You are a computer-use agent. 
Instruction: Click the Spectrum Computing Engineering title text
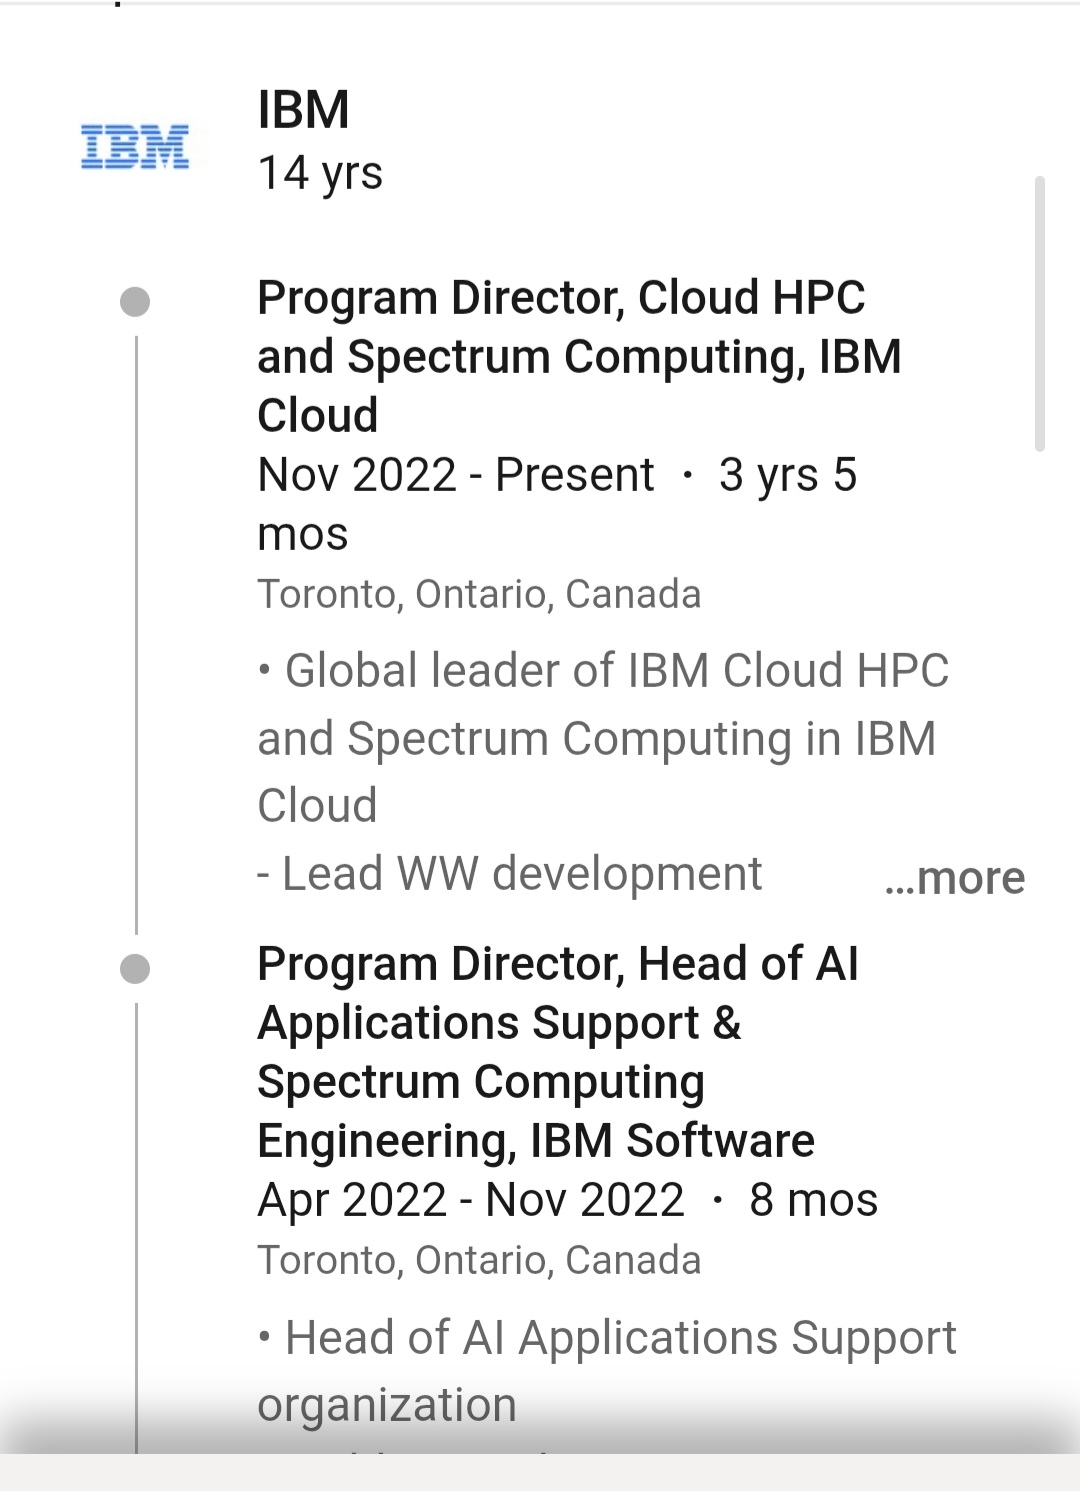[480, 1081]
